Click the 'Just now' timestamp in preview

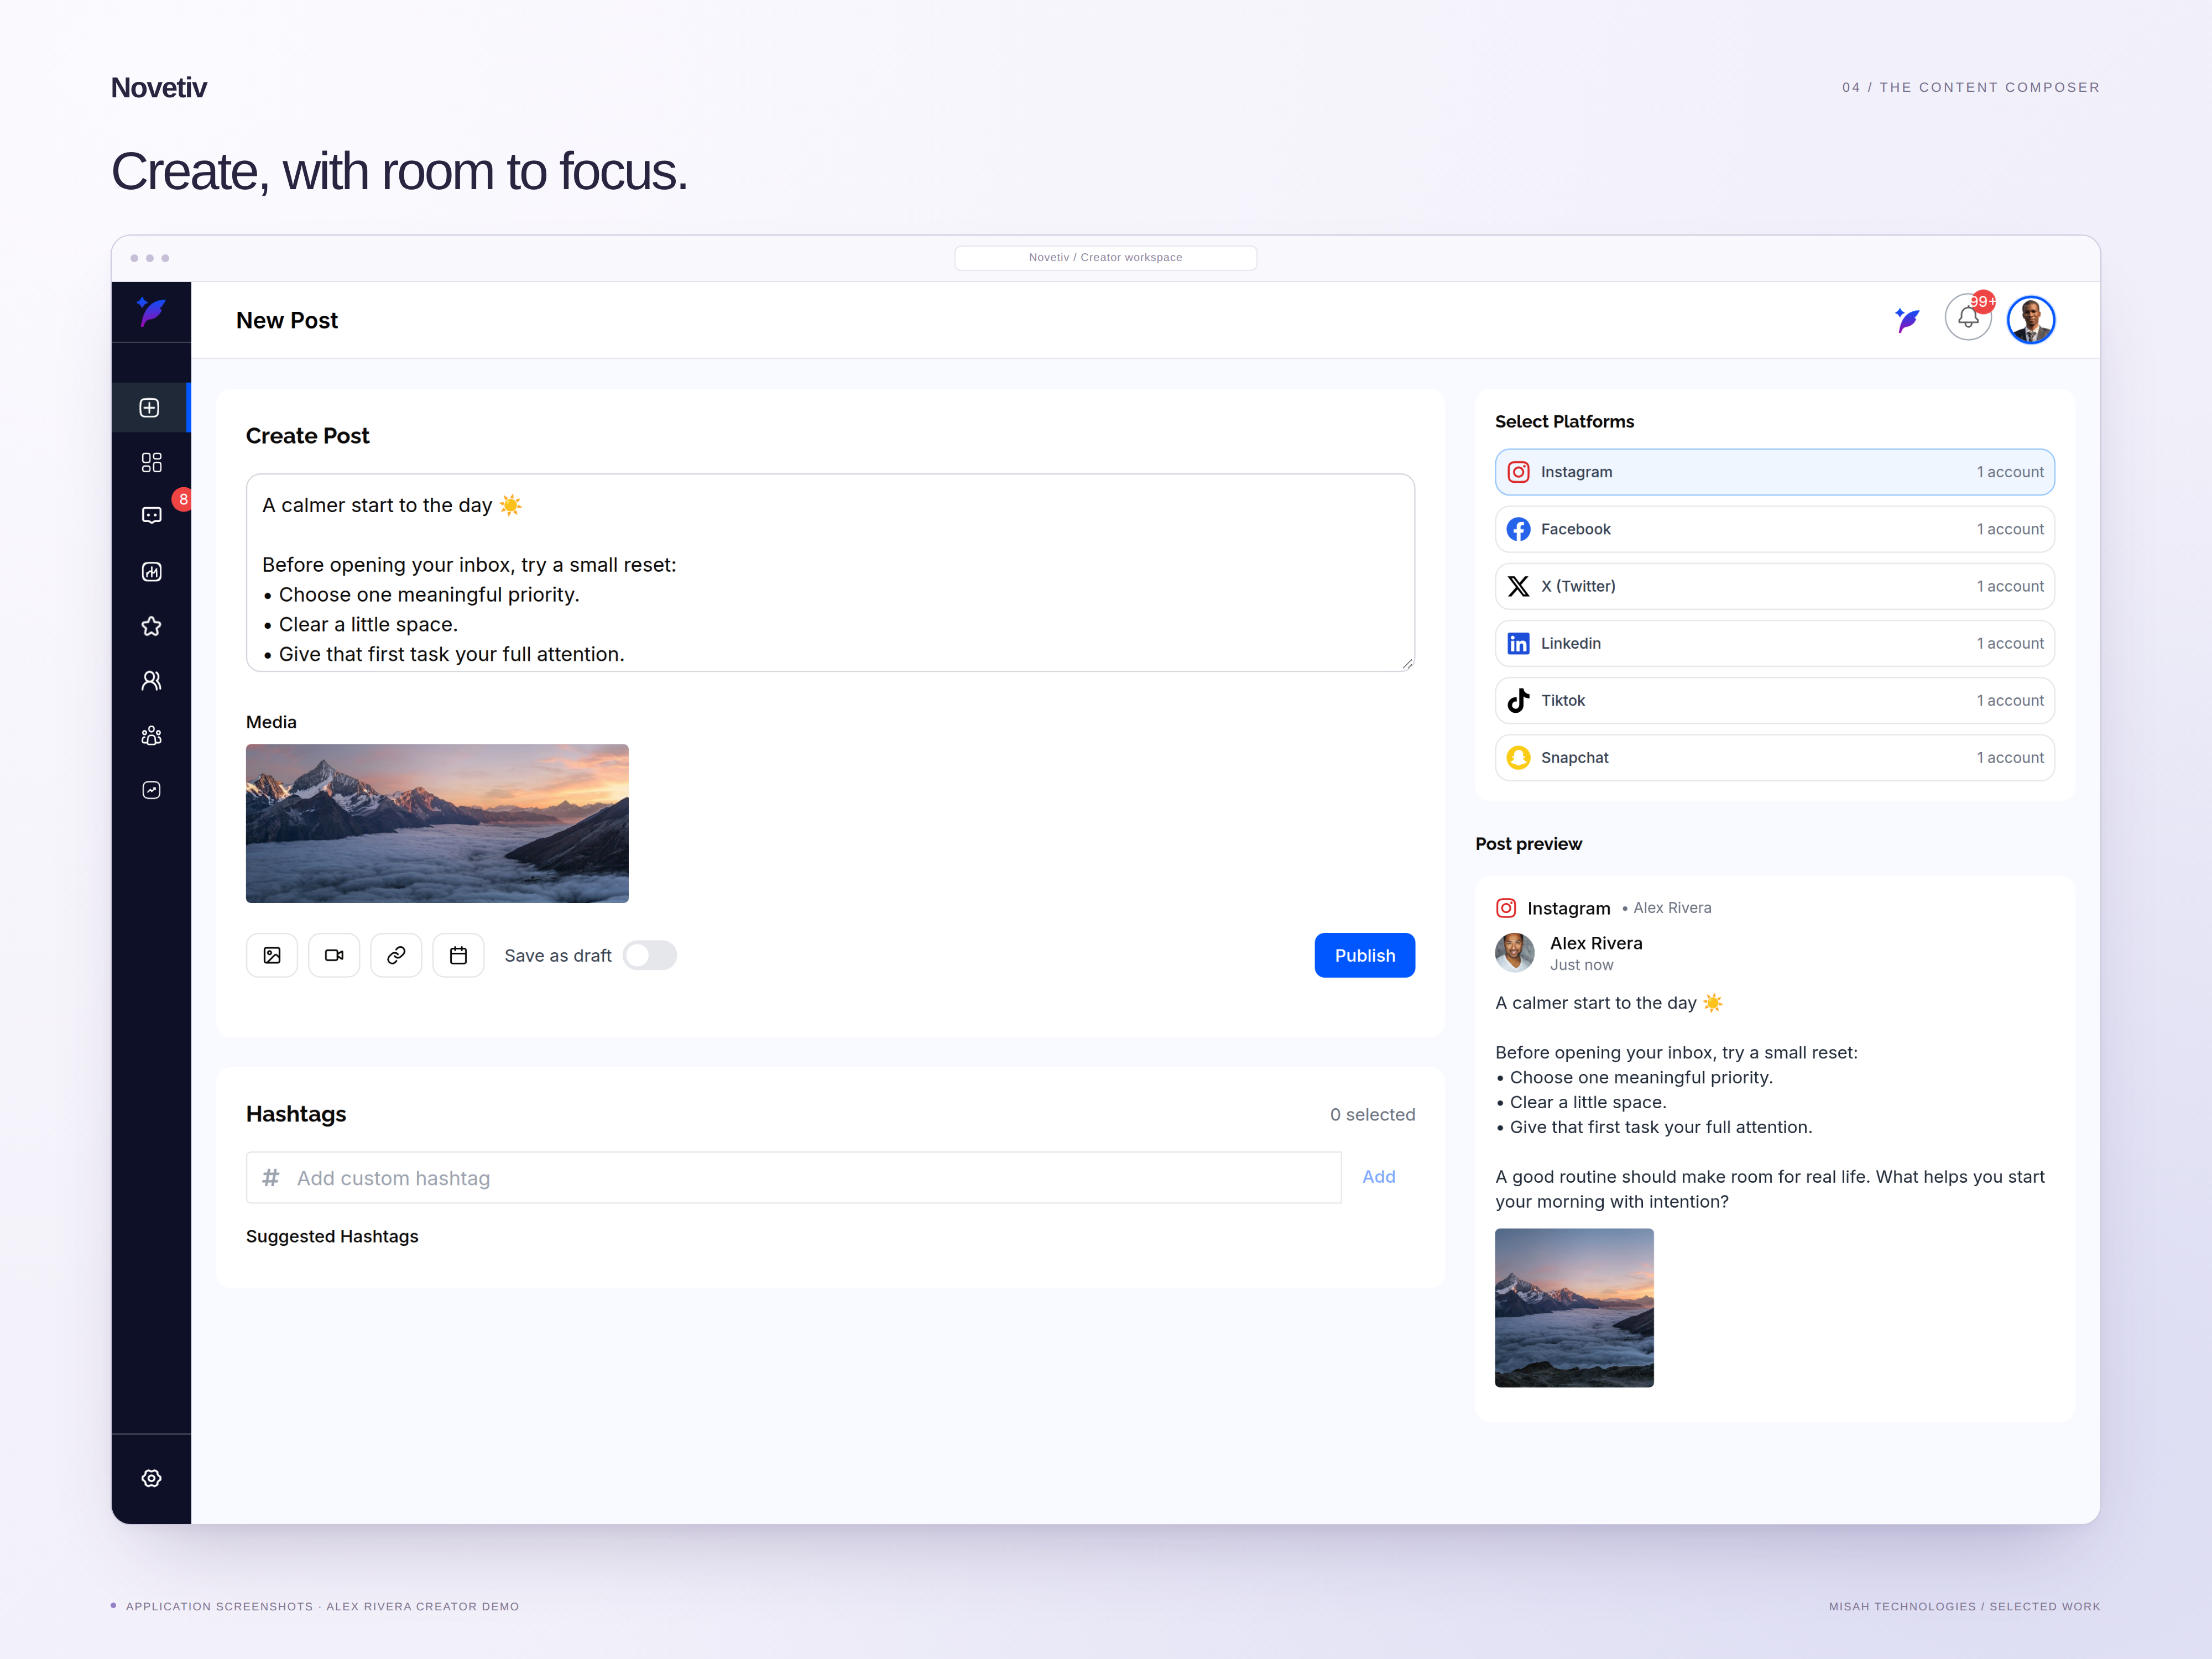point(1581,965)
